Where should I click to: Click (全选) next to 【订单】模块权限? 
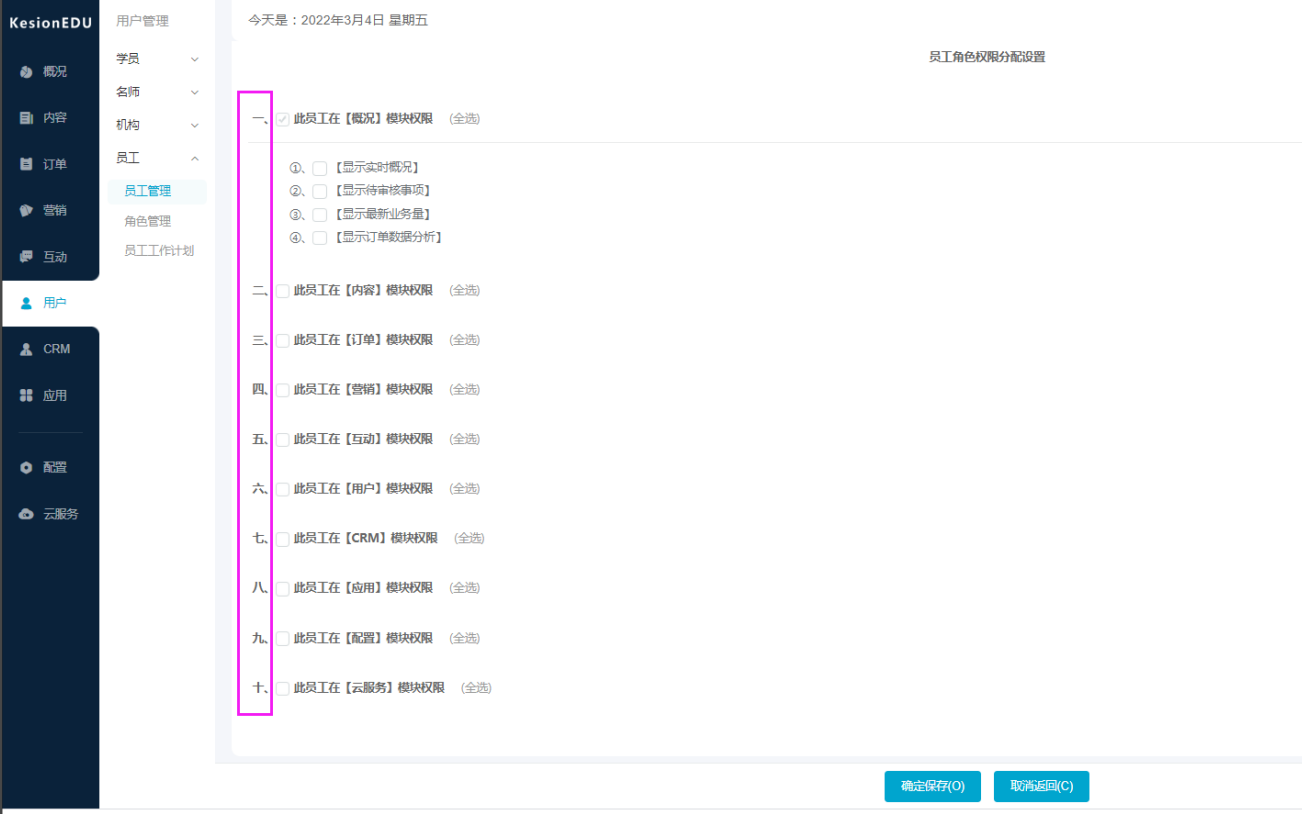pyautogui.click(x=465, y=340)
